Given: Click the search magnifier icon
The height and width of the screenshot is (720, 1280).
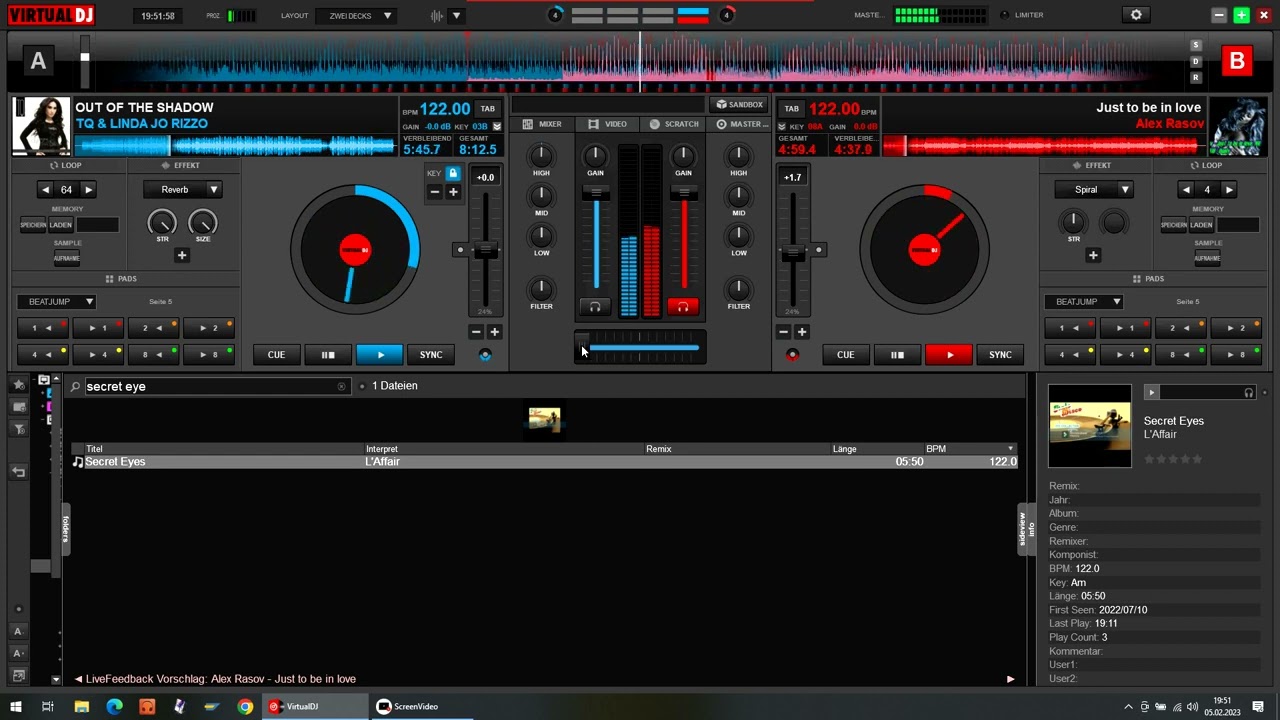Looking at the screenshot, I should click(75, 386).
